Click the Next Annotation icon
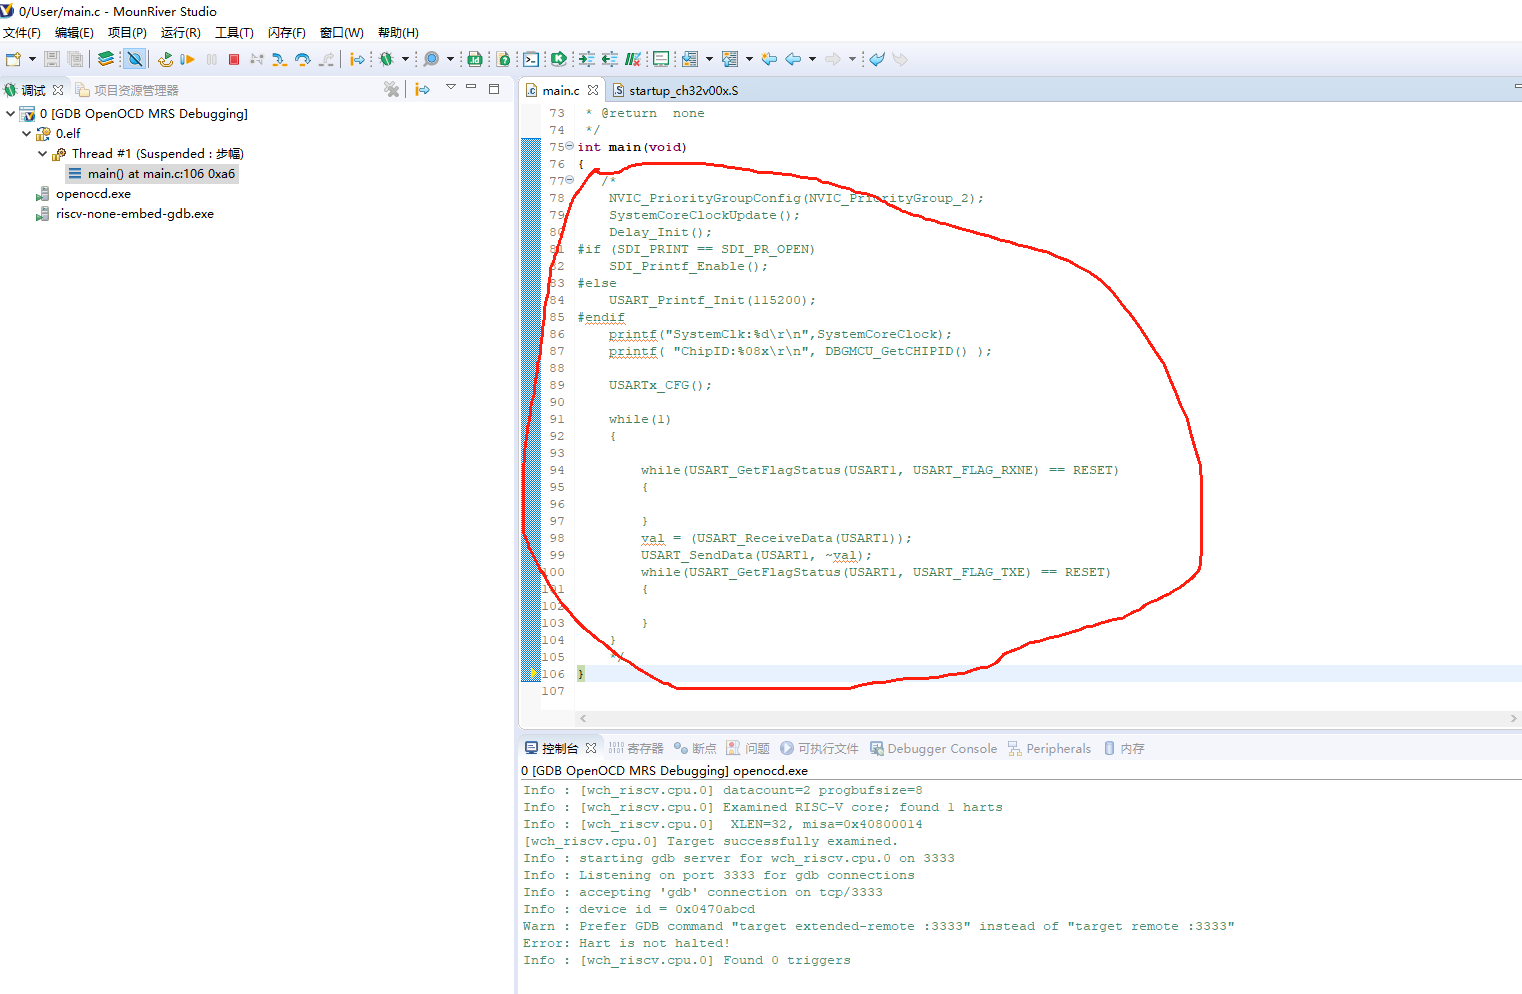The width and height of the screenshot is (1522, 994). click(690, 59)
